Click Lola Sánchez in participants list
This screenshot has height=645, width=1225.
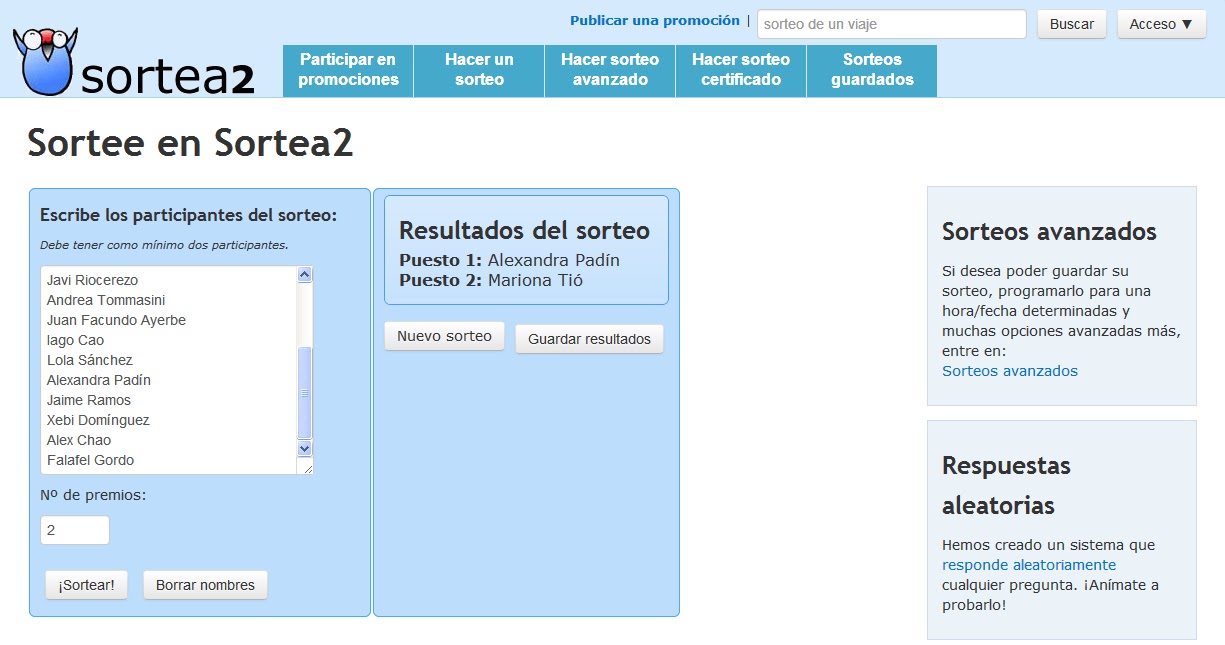[x=89, y=360]
